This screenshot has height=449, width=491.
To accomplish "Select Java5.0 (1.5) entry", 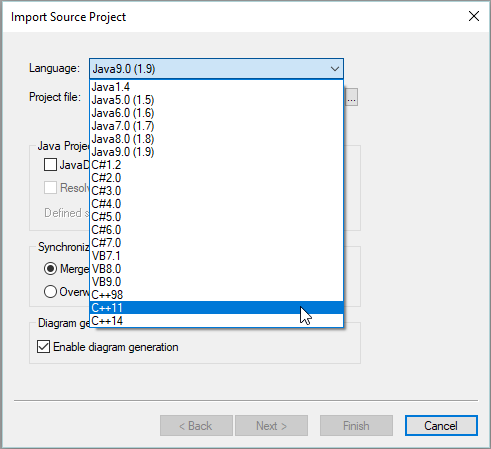I will pyautogui.click(x=217, y=100).
